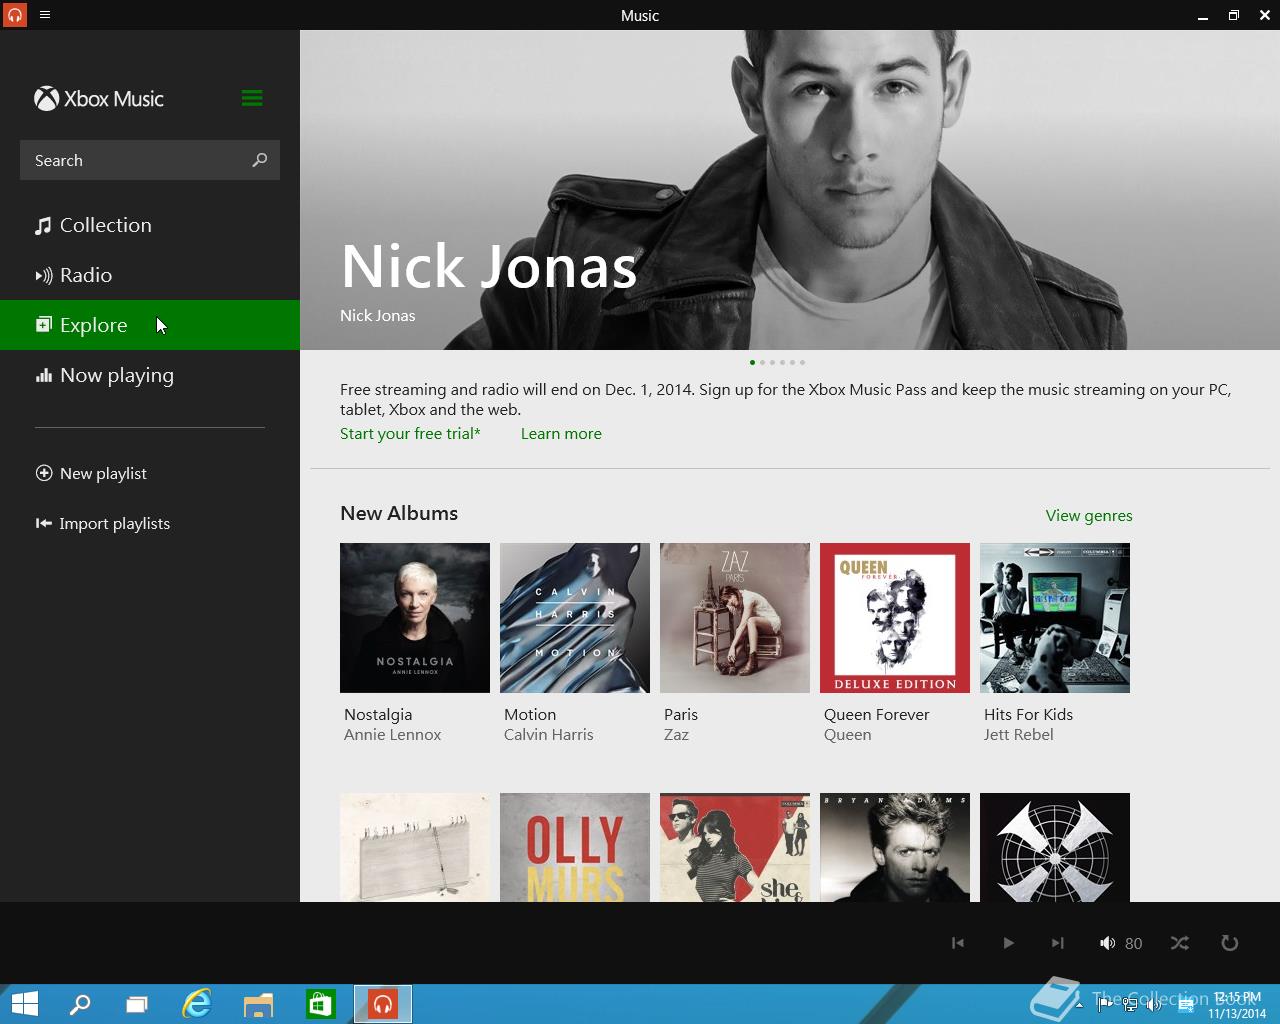
Task: Open Task View on taskbar
Action: click(137, 1004)
